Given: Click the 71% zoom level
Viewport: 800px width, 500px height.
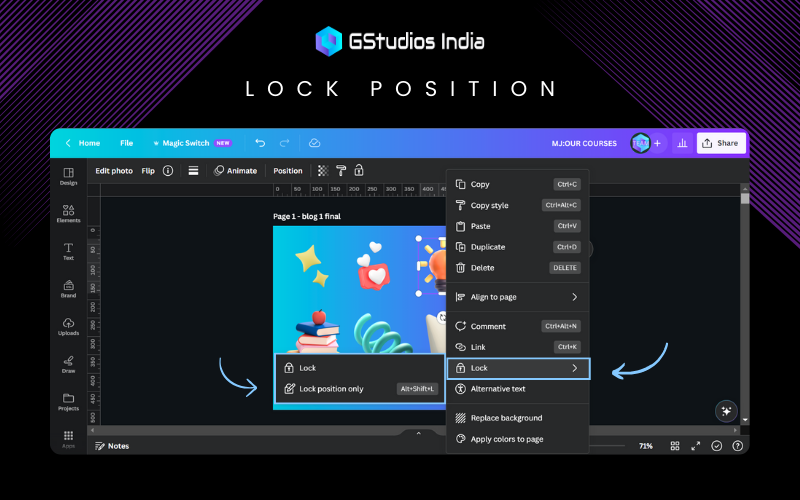Looking at the screenshot, I should (x=646, y=446).
